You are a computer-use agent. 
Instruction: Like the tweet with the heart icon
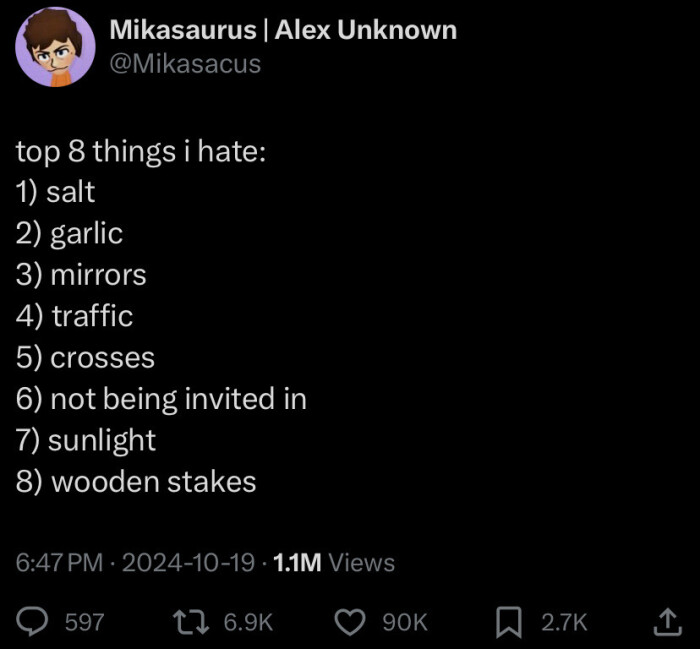350,622
